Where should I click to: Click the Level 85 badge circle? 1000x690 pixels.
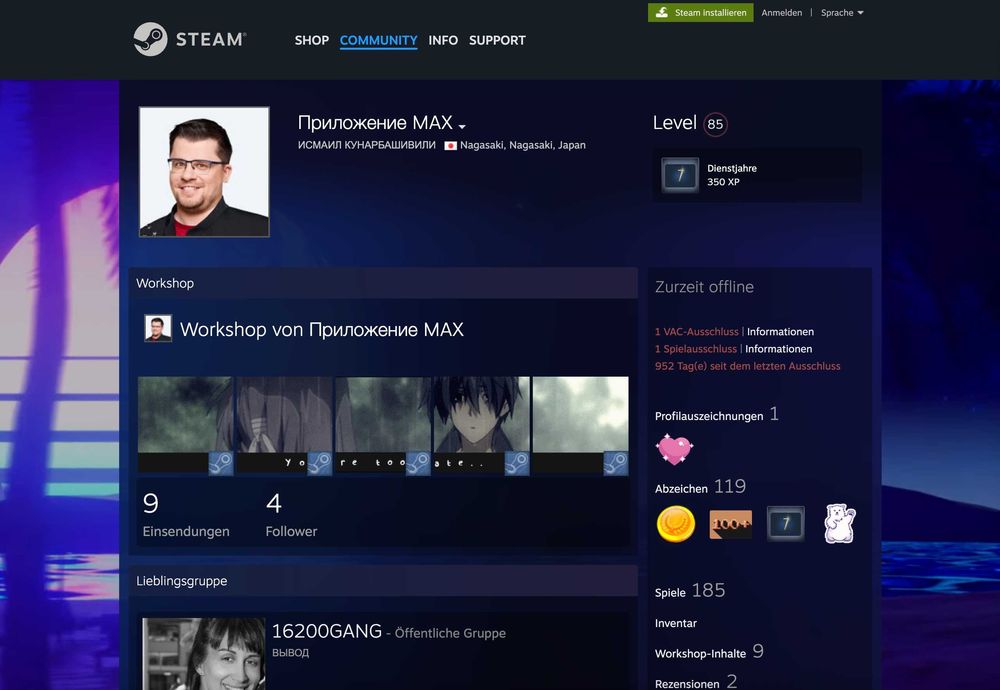(715, 124)
